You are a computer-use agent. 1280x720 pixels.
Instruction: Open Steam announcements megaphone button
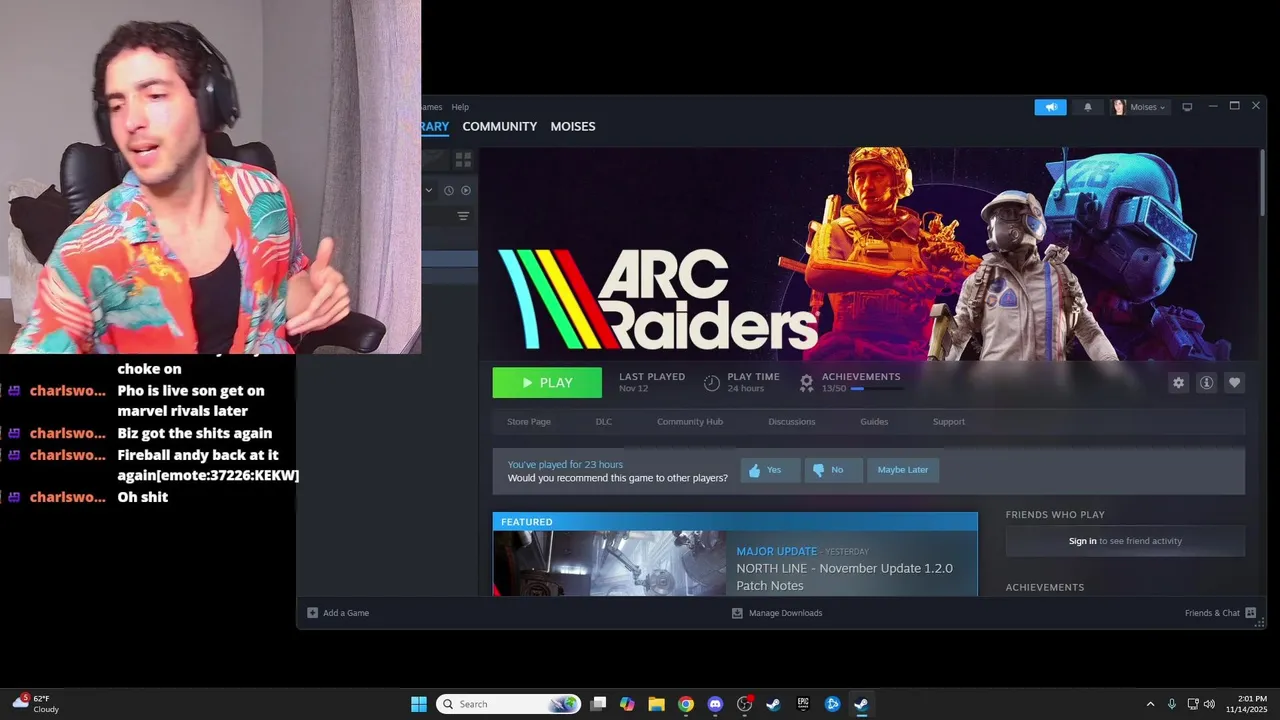pyautogui.click(x=1050, y=107)
